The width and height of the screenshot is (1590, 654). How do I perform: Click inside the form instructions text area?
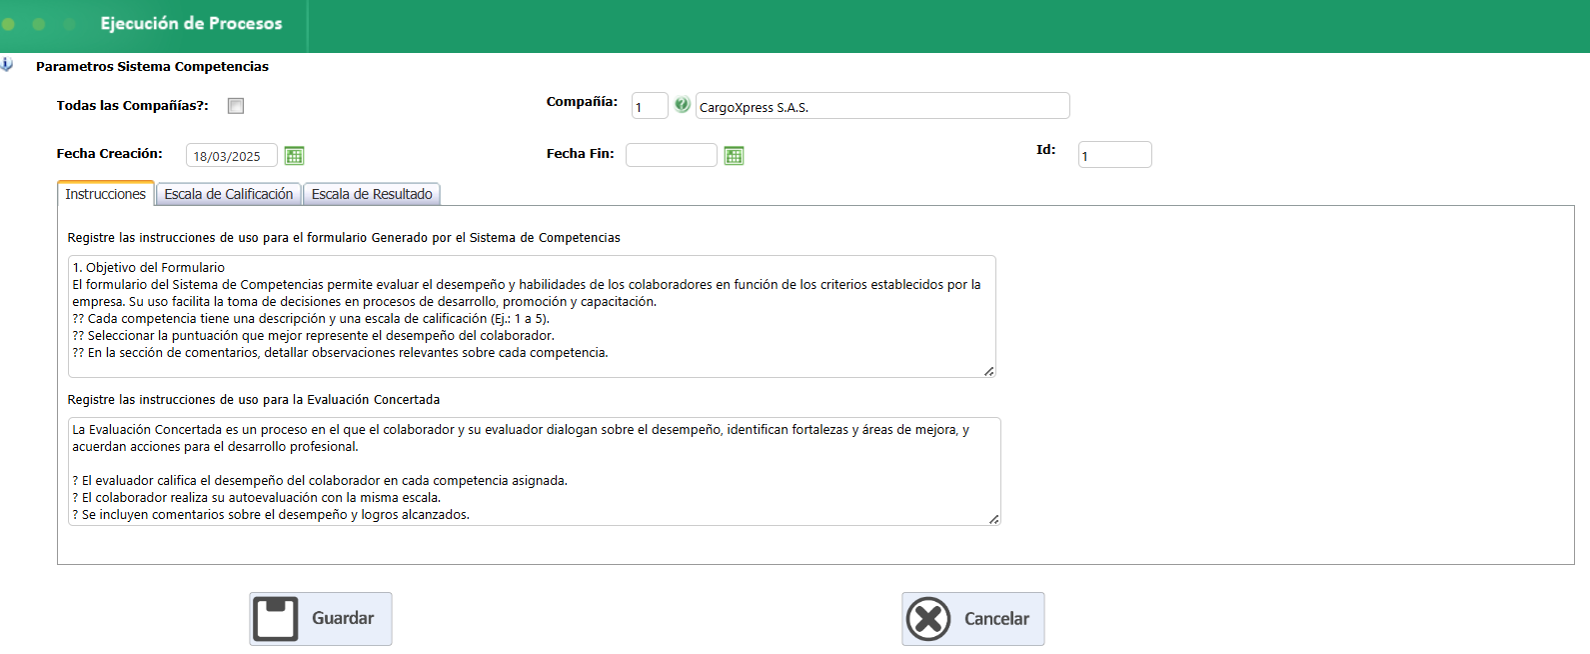tap(531, 316)
